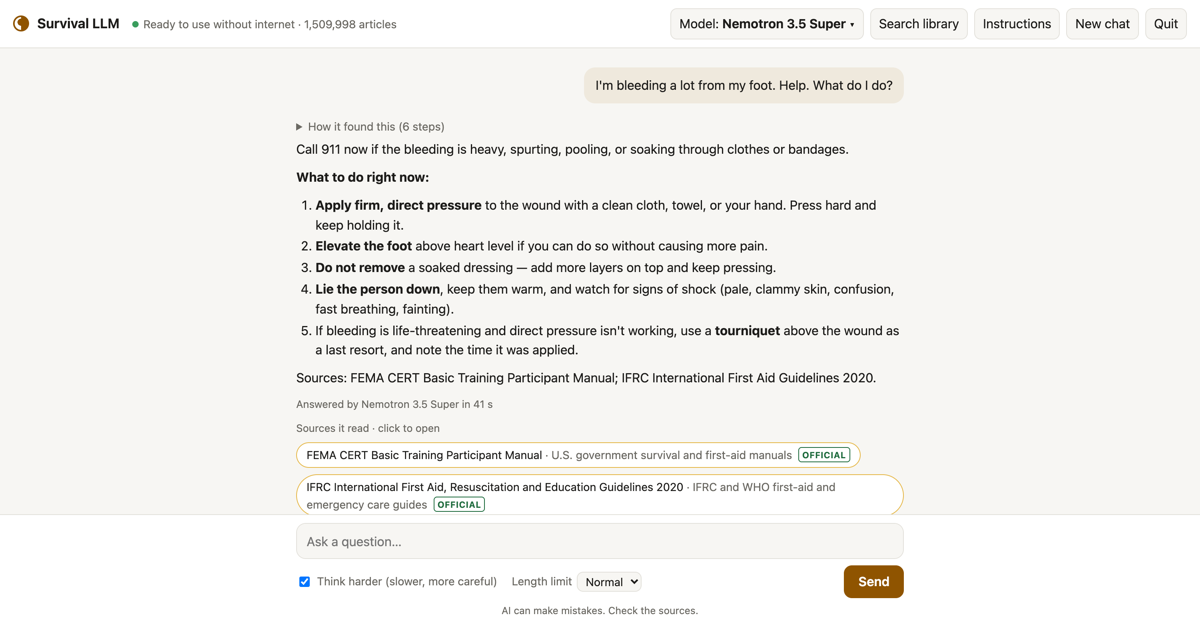1200x628 pixels.
Task: Start a New chat
Action: 1103,24
